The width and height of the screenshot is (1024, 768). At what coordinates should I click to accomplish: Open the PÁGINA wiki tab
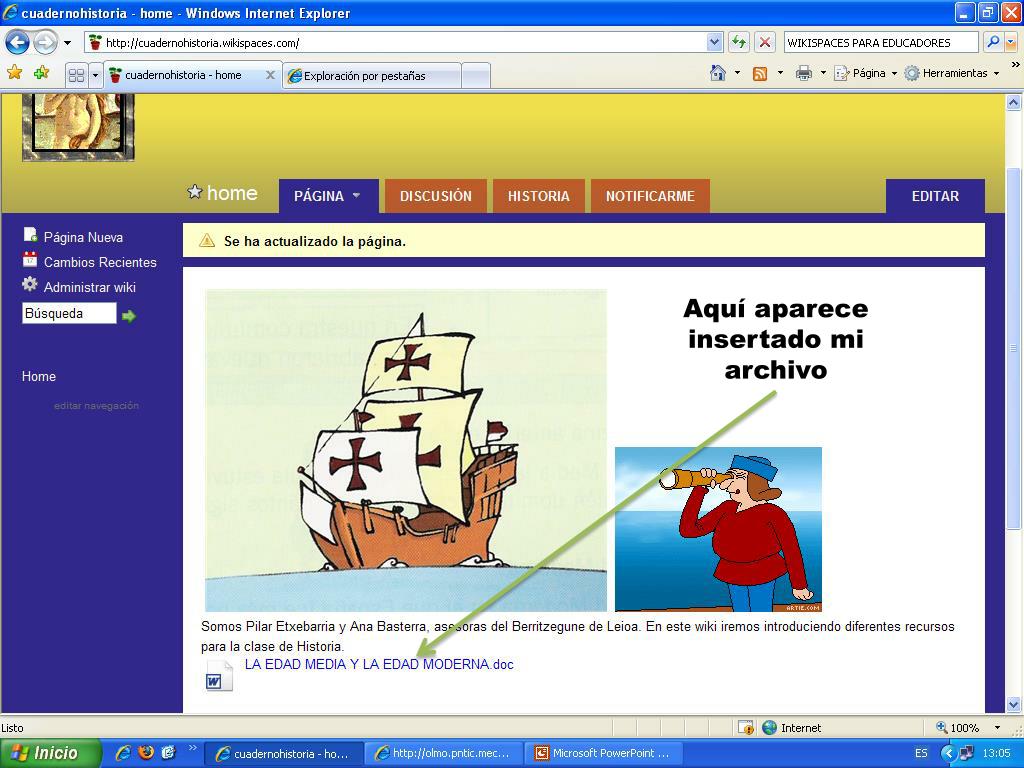(x=328, y=196)
